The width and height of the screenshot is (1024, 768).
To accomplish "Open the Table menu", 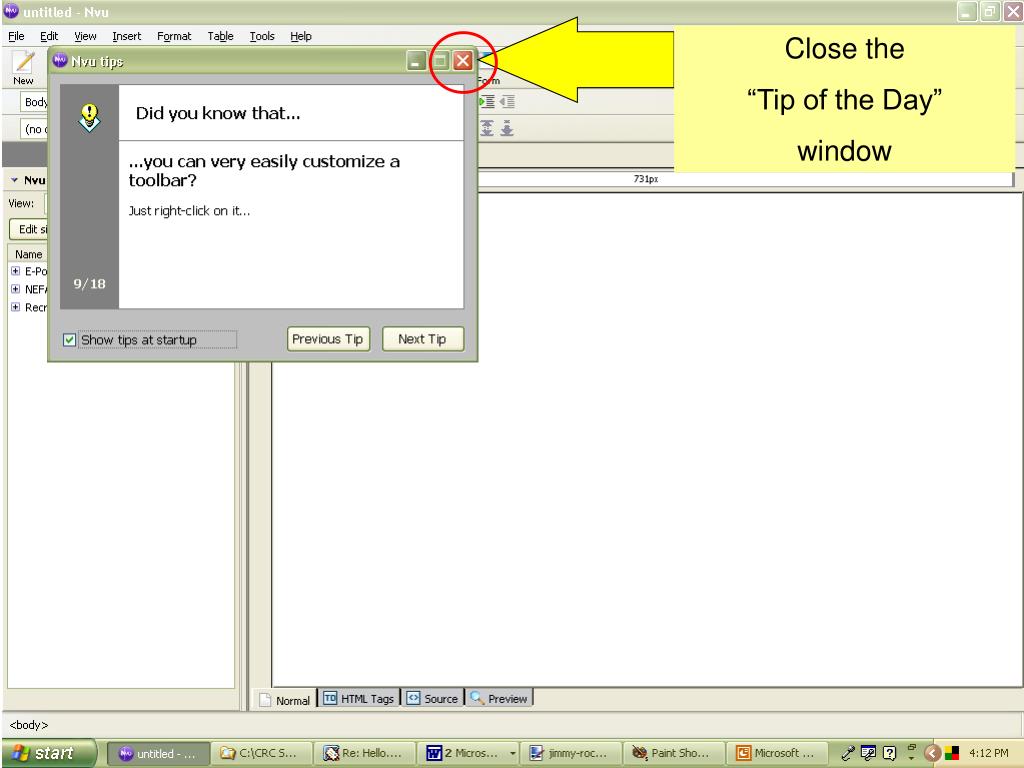I will click(220, 36).
